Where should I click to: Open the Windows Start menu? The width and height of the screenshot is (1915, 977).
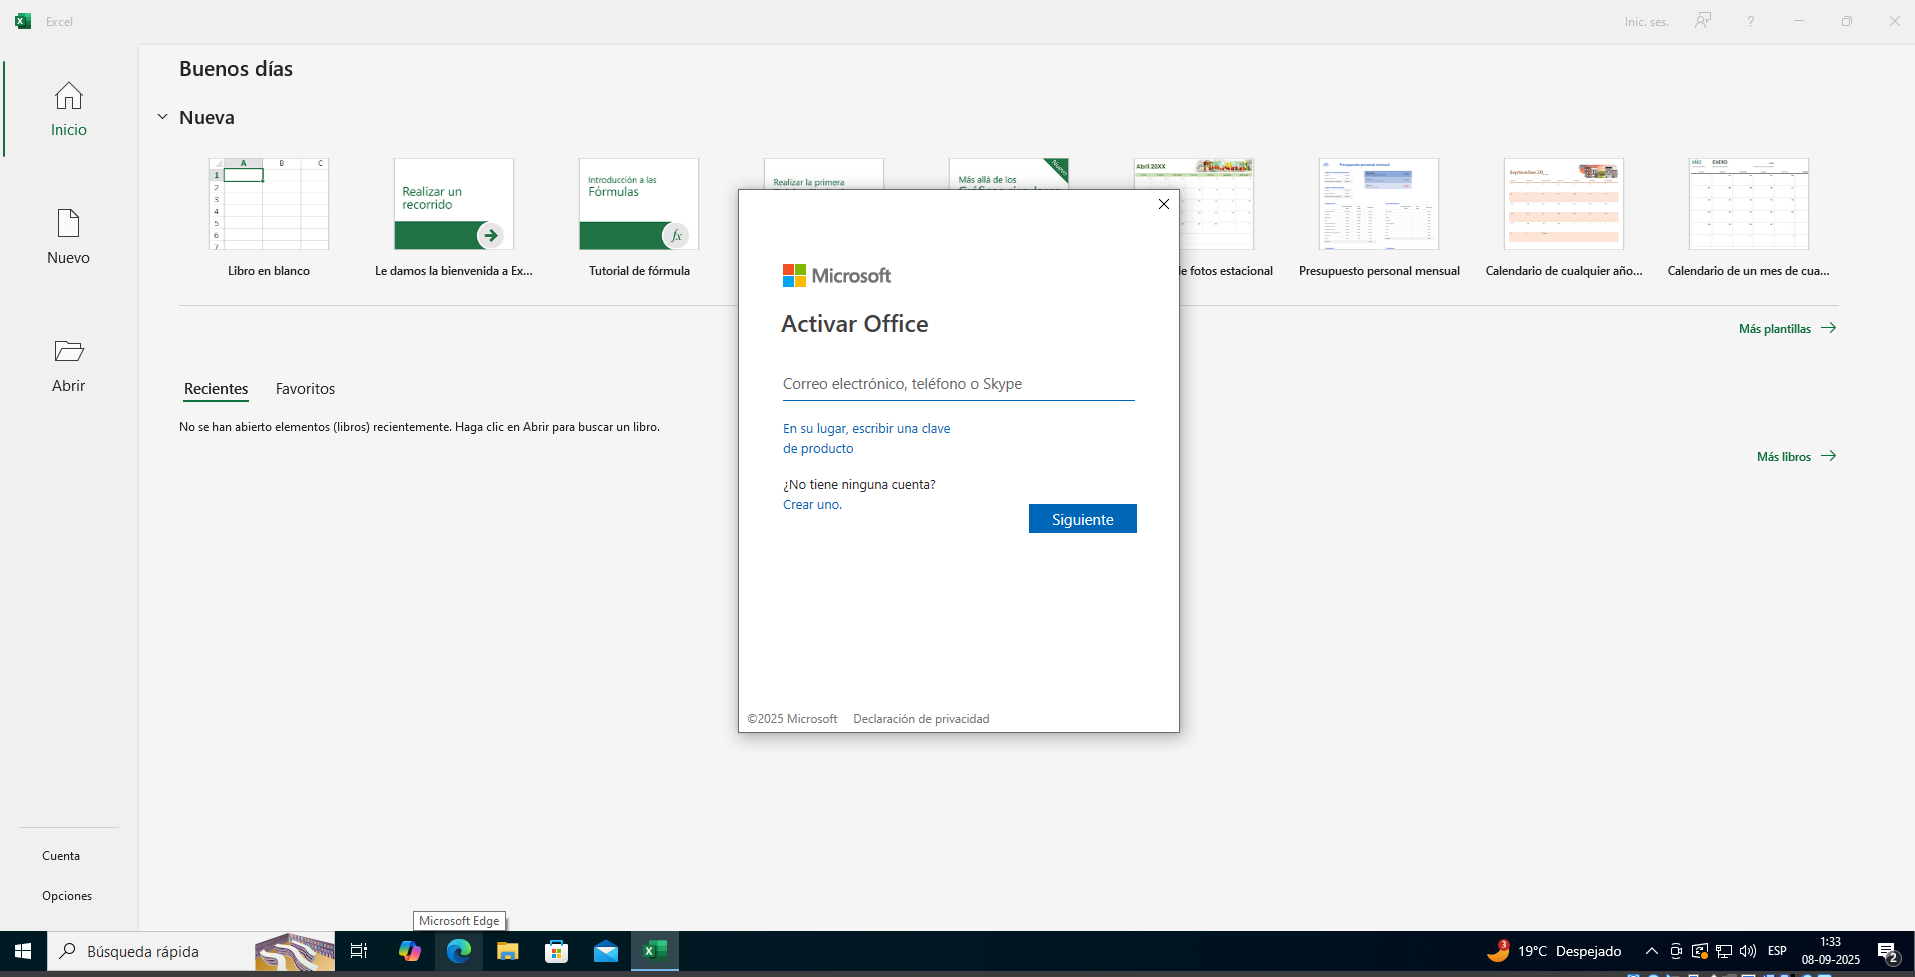pos(23,951)
